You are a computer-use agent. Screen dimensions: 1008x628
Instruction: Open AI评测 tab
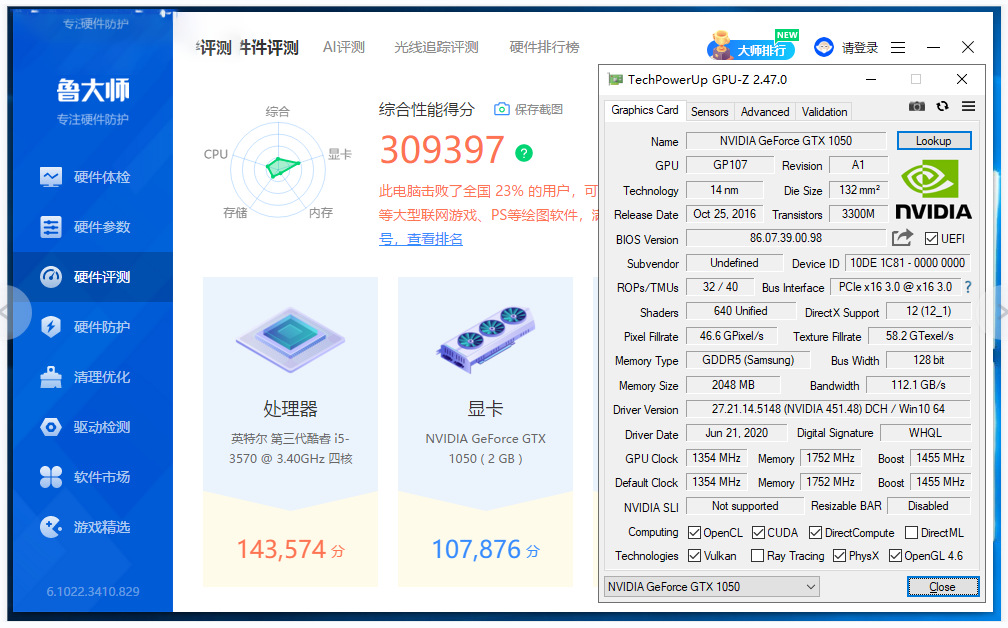344,47
